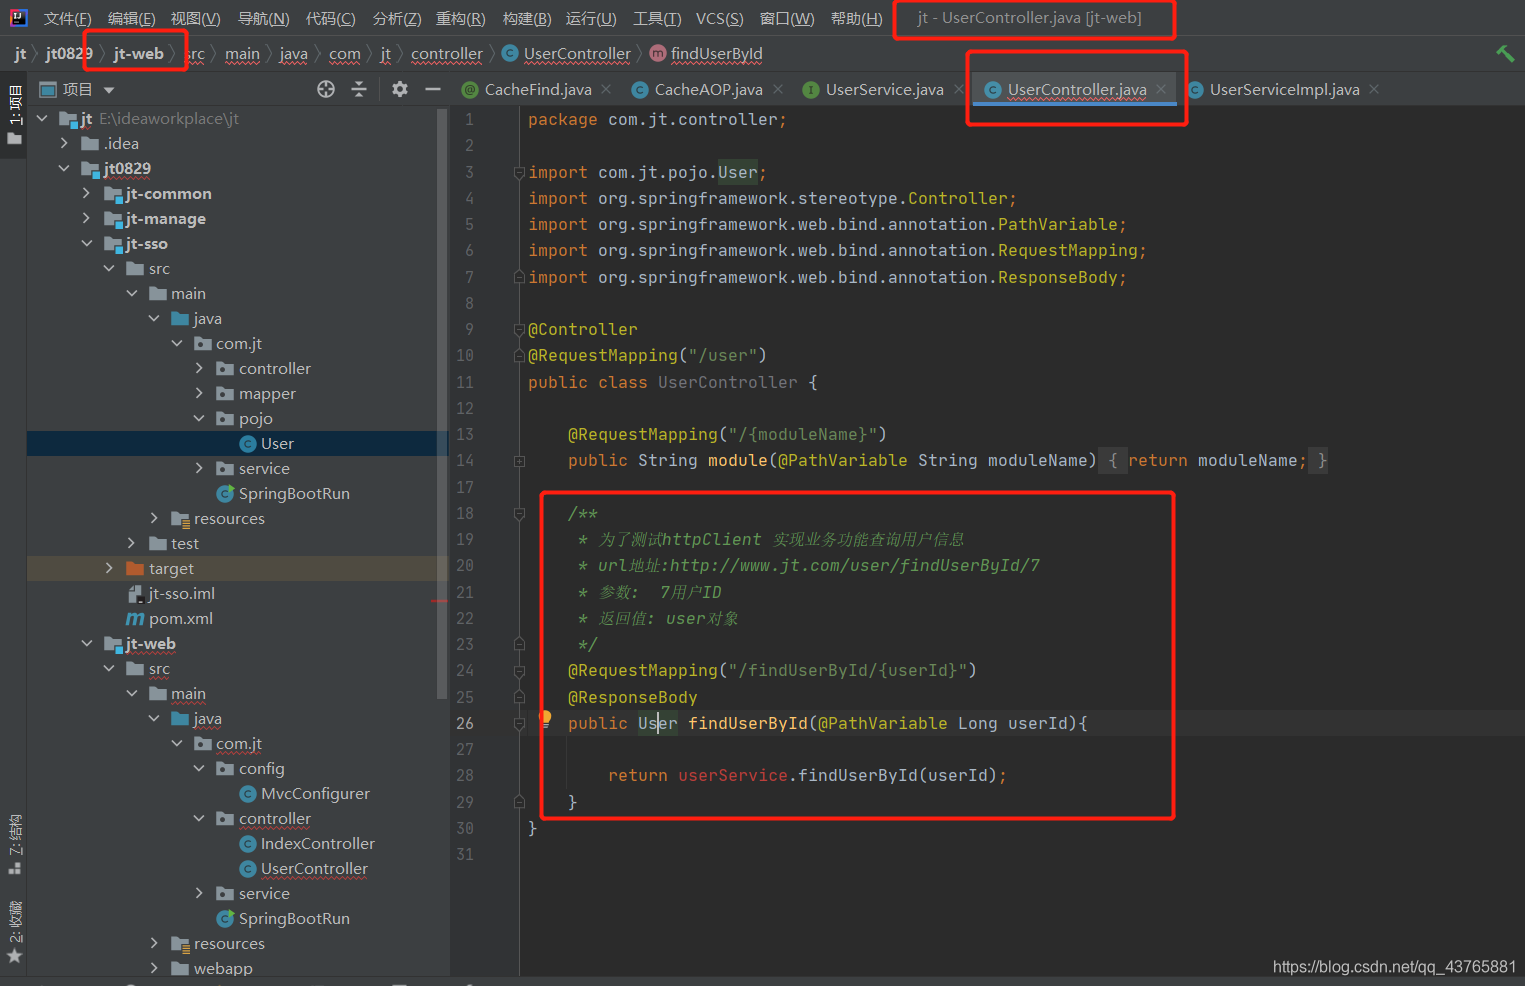Viewport: 1525px width, 986px height.
Task: Collapse the config package in jt-web
Action: pyautogui.click(x=199, y=768)
